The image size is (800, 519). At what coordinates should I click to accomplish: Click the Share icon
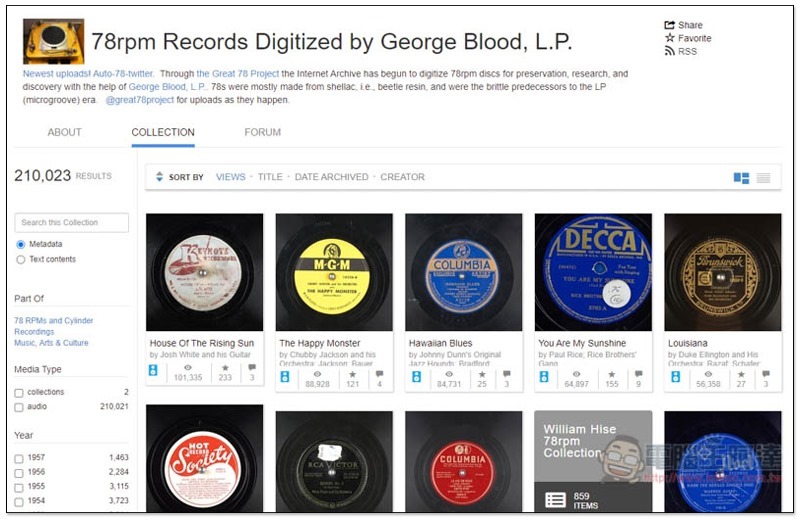(x=669, y=25)
